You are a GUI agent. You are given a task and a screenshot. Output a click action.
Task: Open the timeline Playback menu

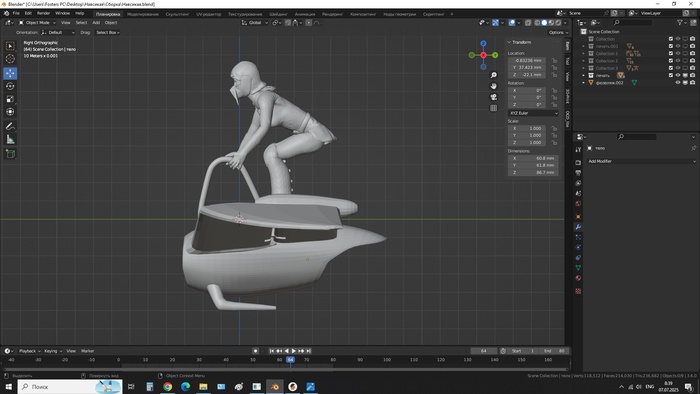(29, 351)
